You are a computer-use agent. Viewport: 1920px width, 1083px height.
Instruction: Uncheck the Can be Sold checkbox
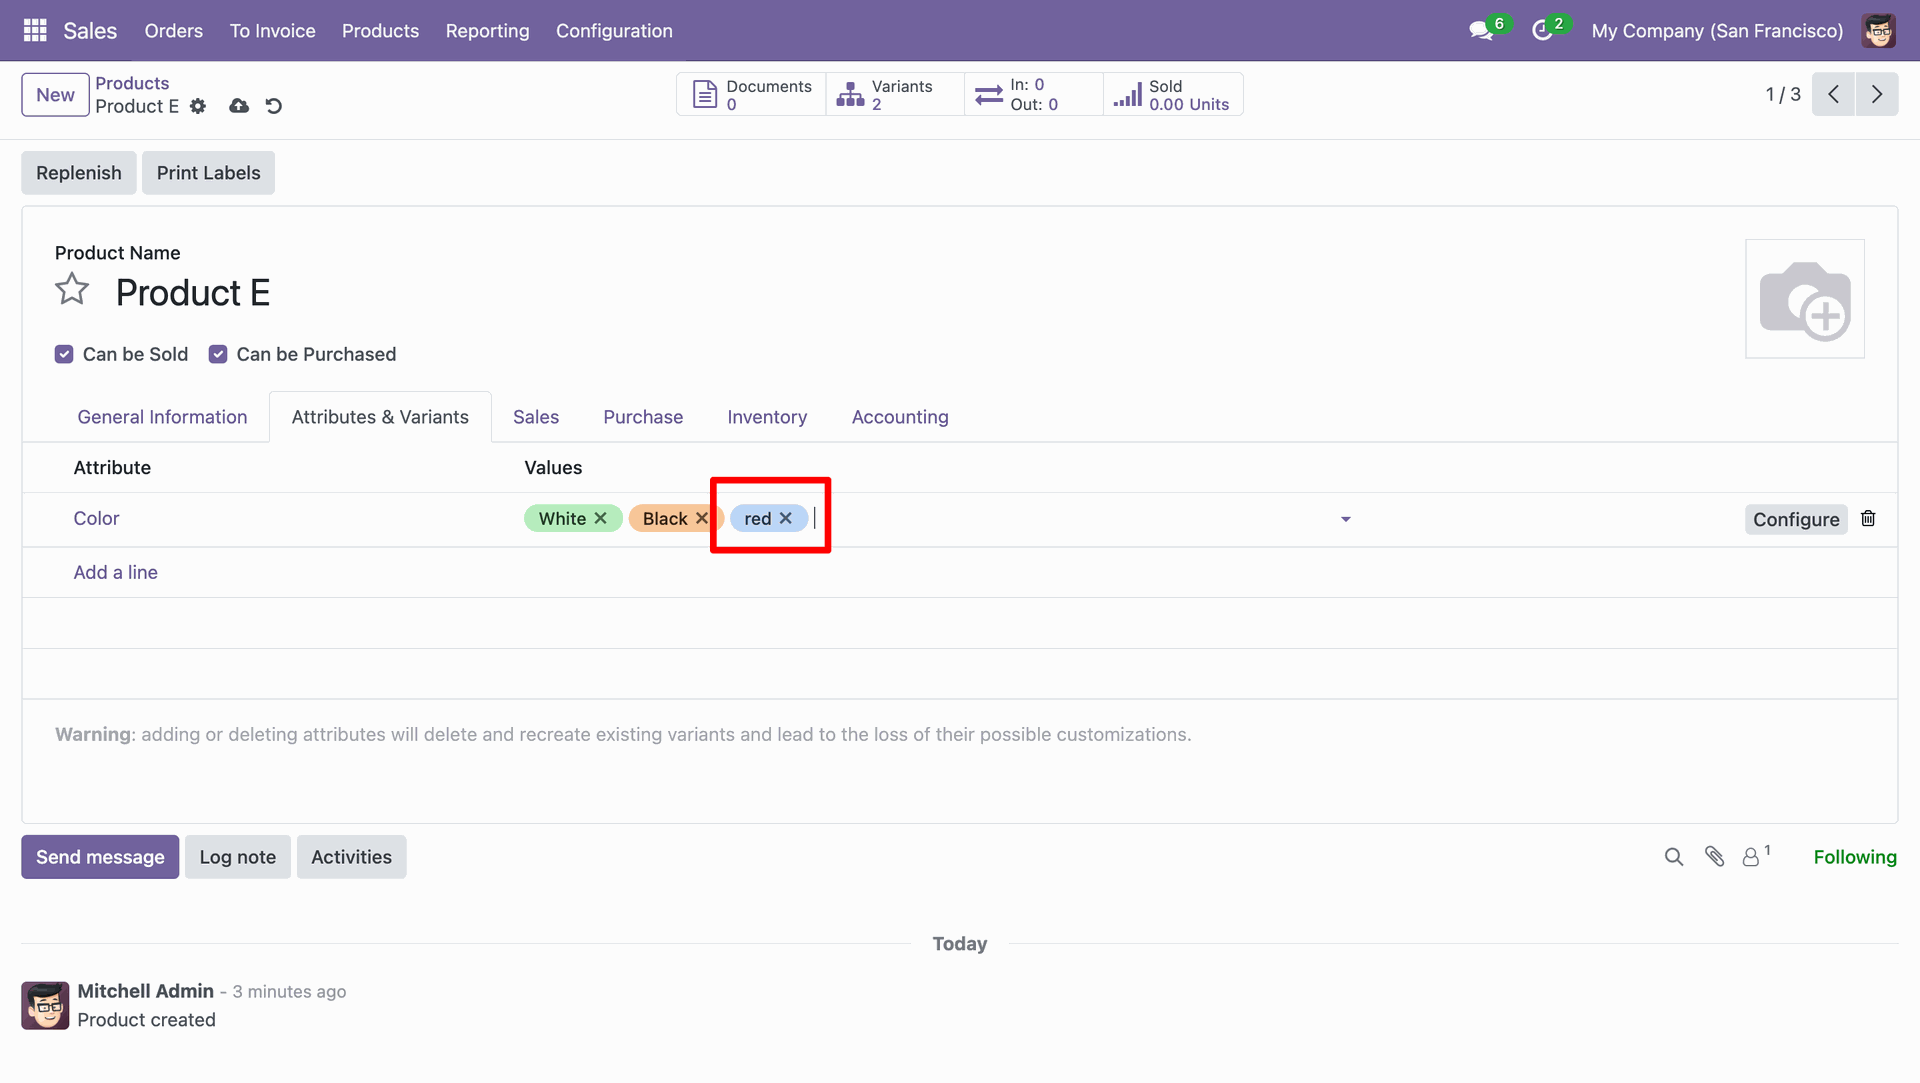coord(64,354)
